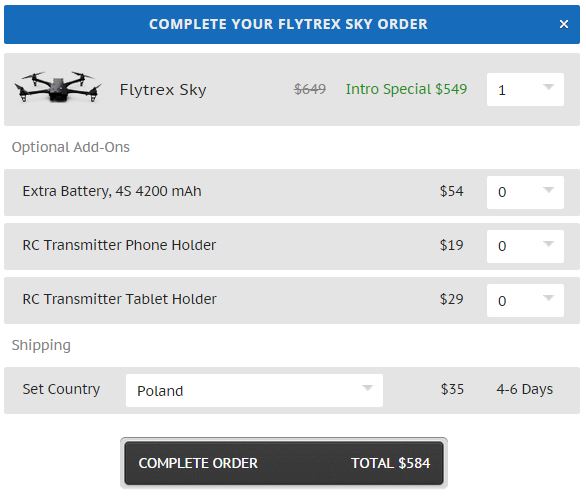The image size is (586, 496).
Task: Open the Flytrex Sky quantity dropdown
Action: pos(525,89)
